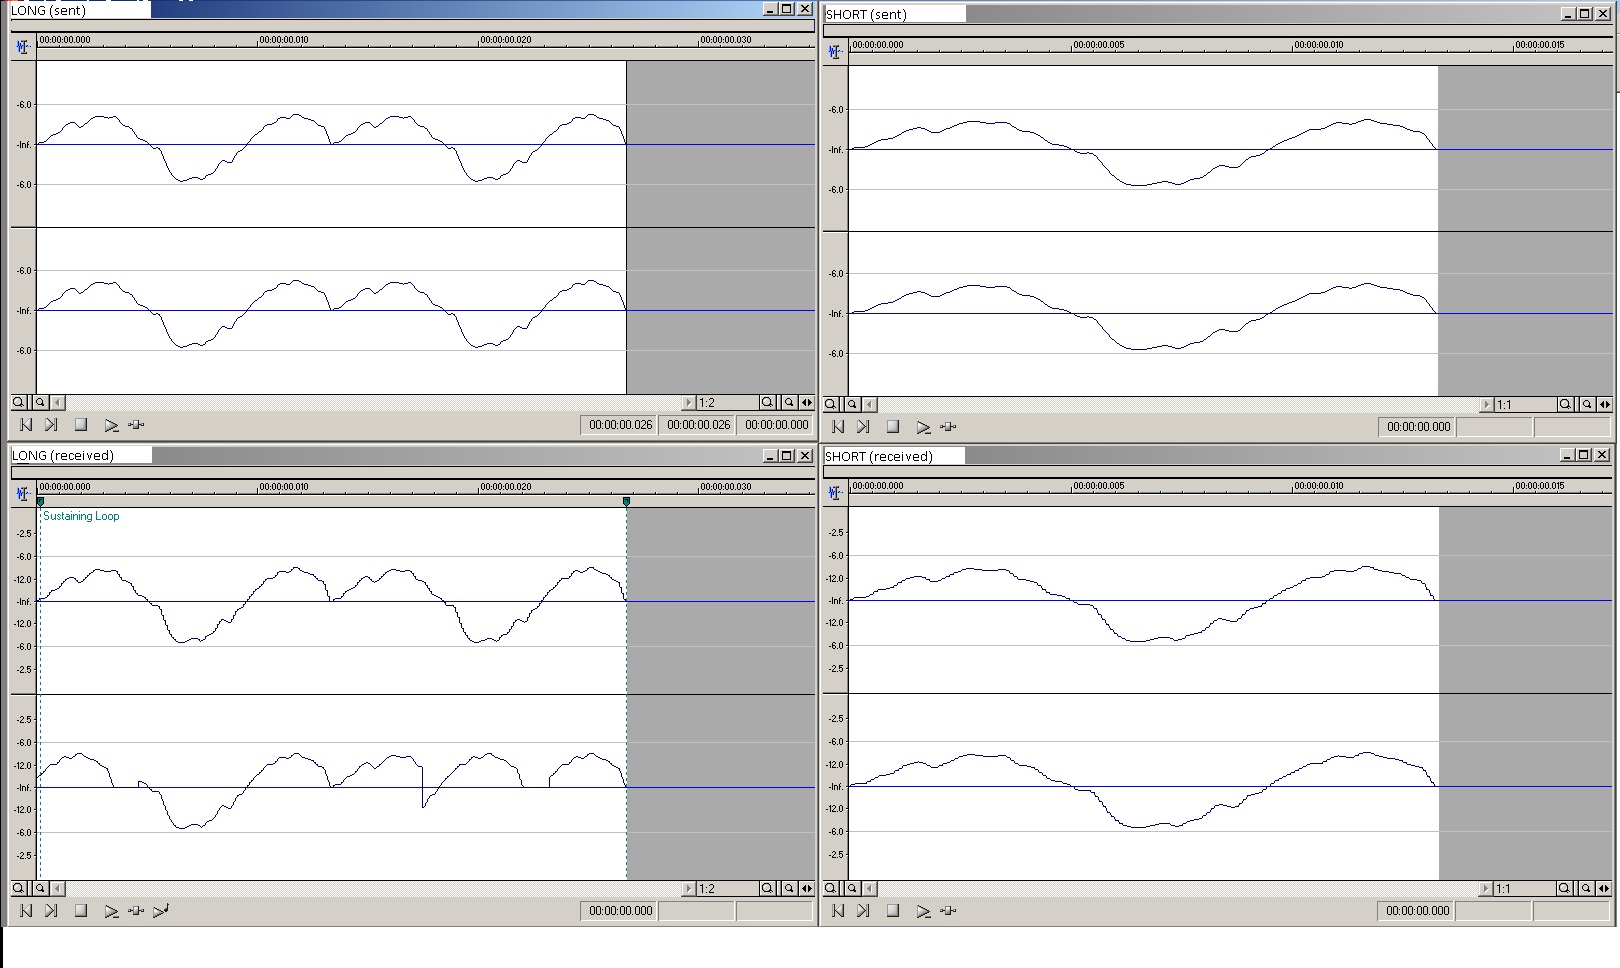Click level zoom-in magnifier in LONG (received)
Viewport: 1620px width, 968px height.
click(19, 888)
